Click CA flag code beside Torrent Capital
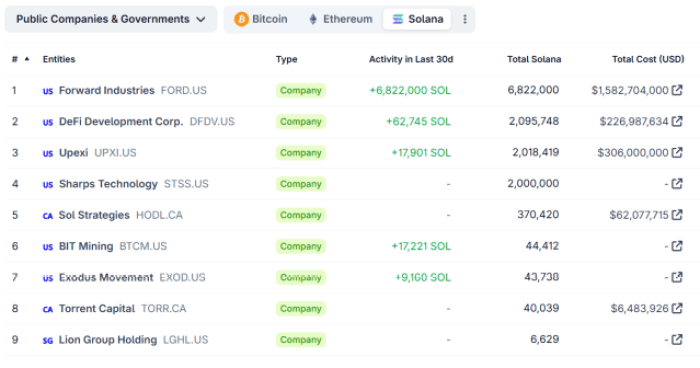 coord(48,309)
